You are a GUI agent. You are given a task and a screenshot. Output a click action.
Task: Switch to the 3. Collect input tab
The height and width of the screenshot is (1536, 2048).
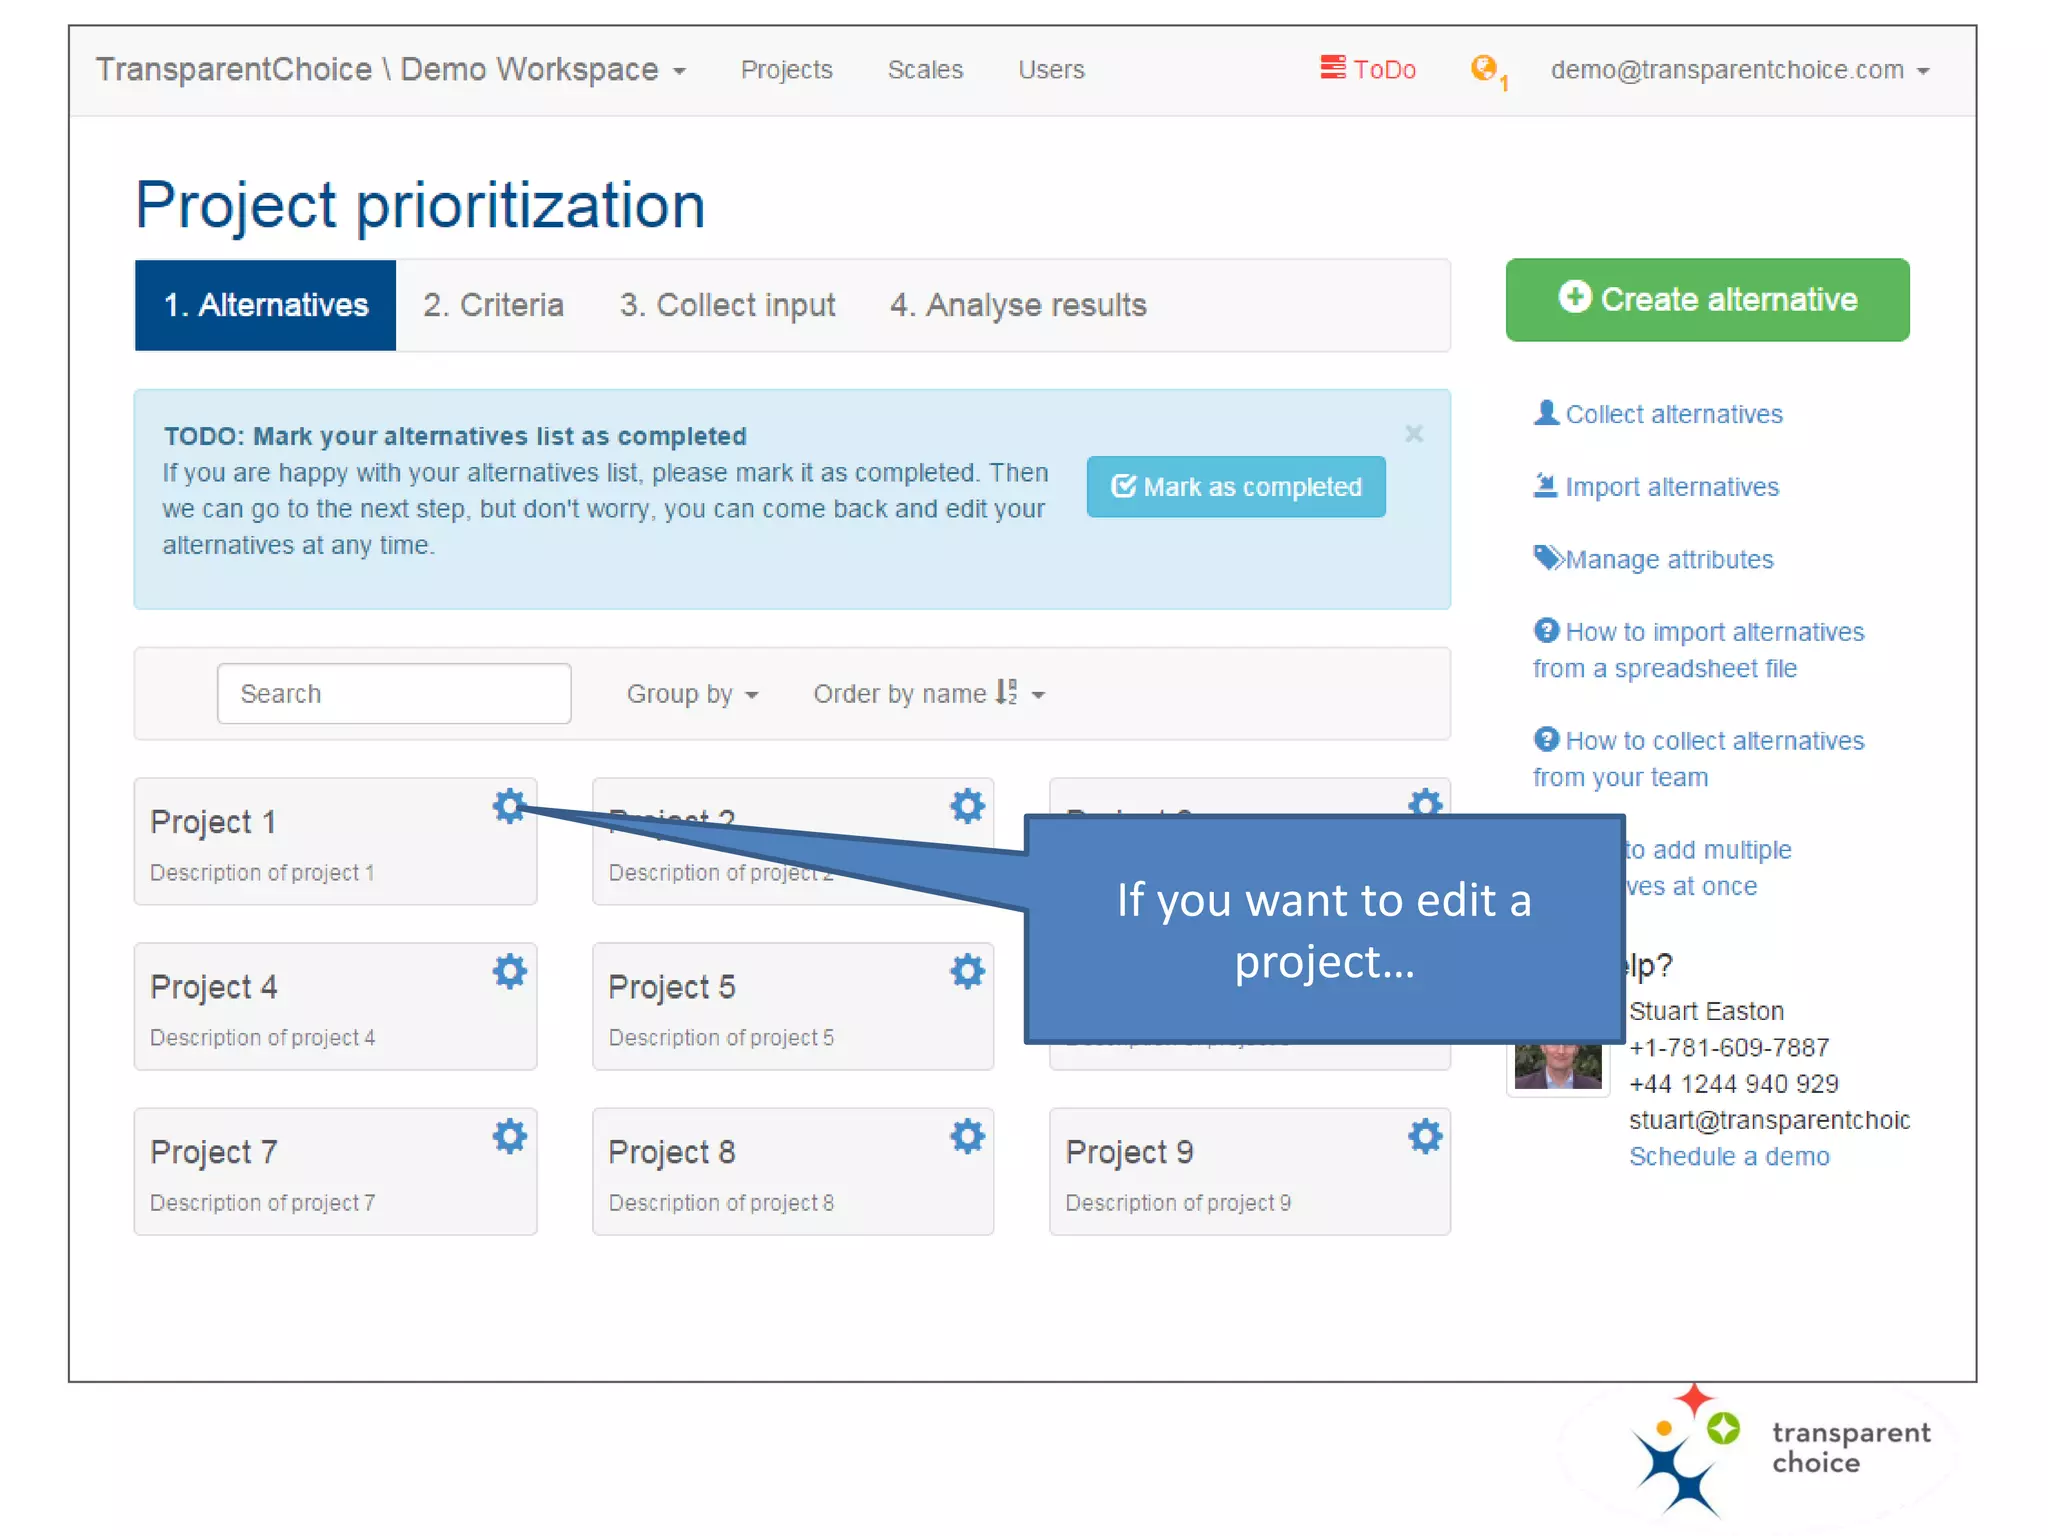[x=727, y=305]
